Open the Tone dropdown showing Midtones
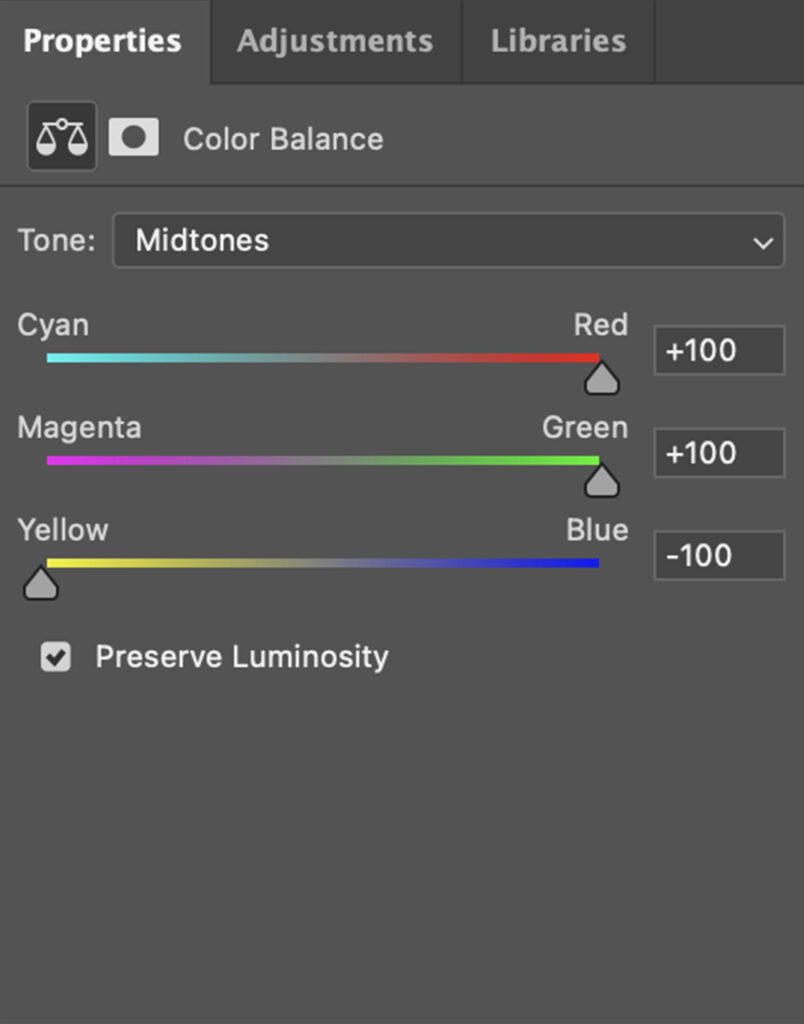Viewport: 804px width, 1024px height. [448, 241]
